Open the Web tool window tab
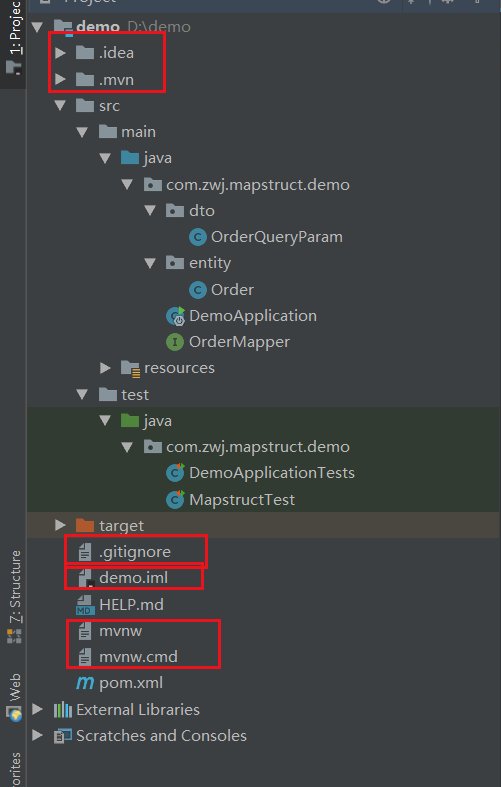This screenshot has height=787, width=501. click(x=15, y=697)
